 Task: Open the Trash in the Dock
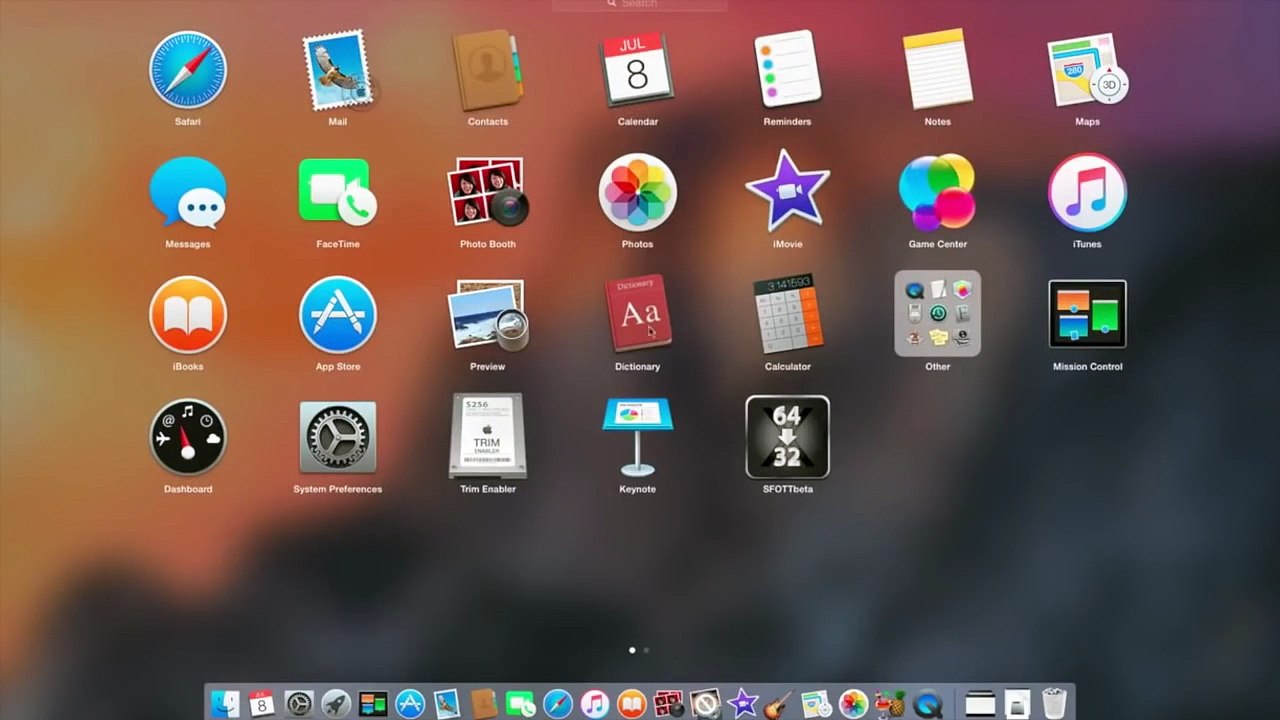1054,704
